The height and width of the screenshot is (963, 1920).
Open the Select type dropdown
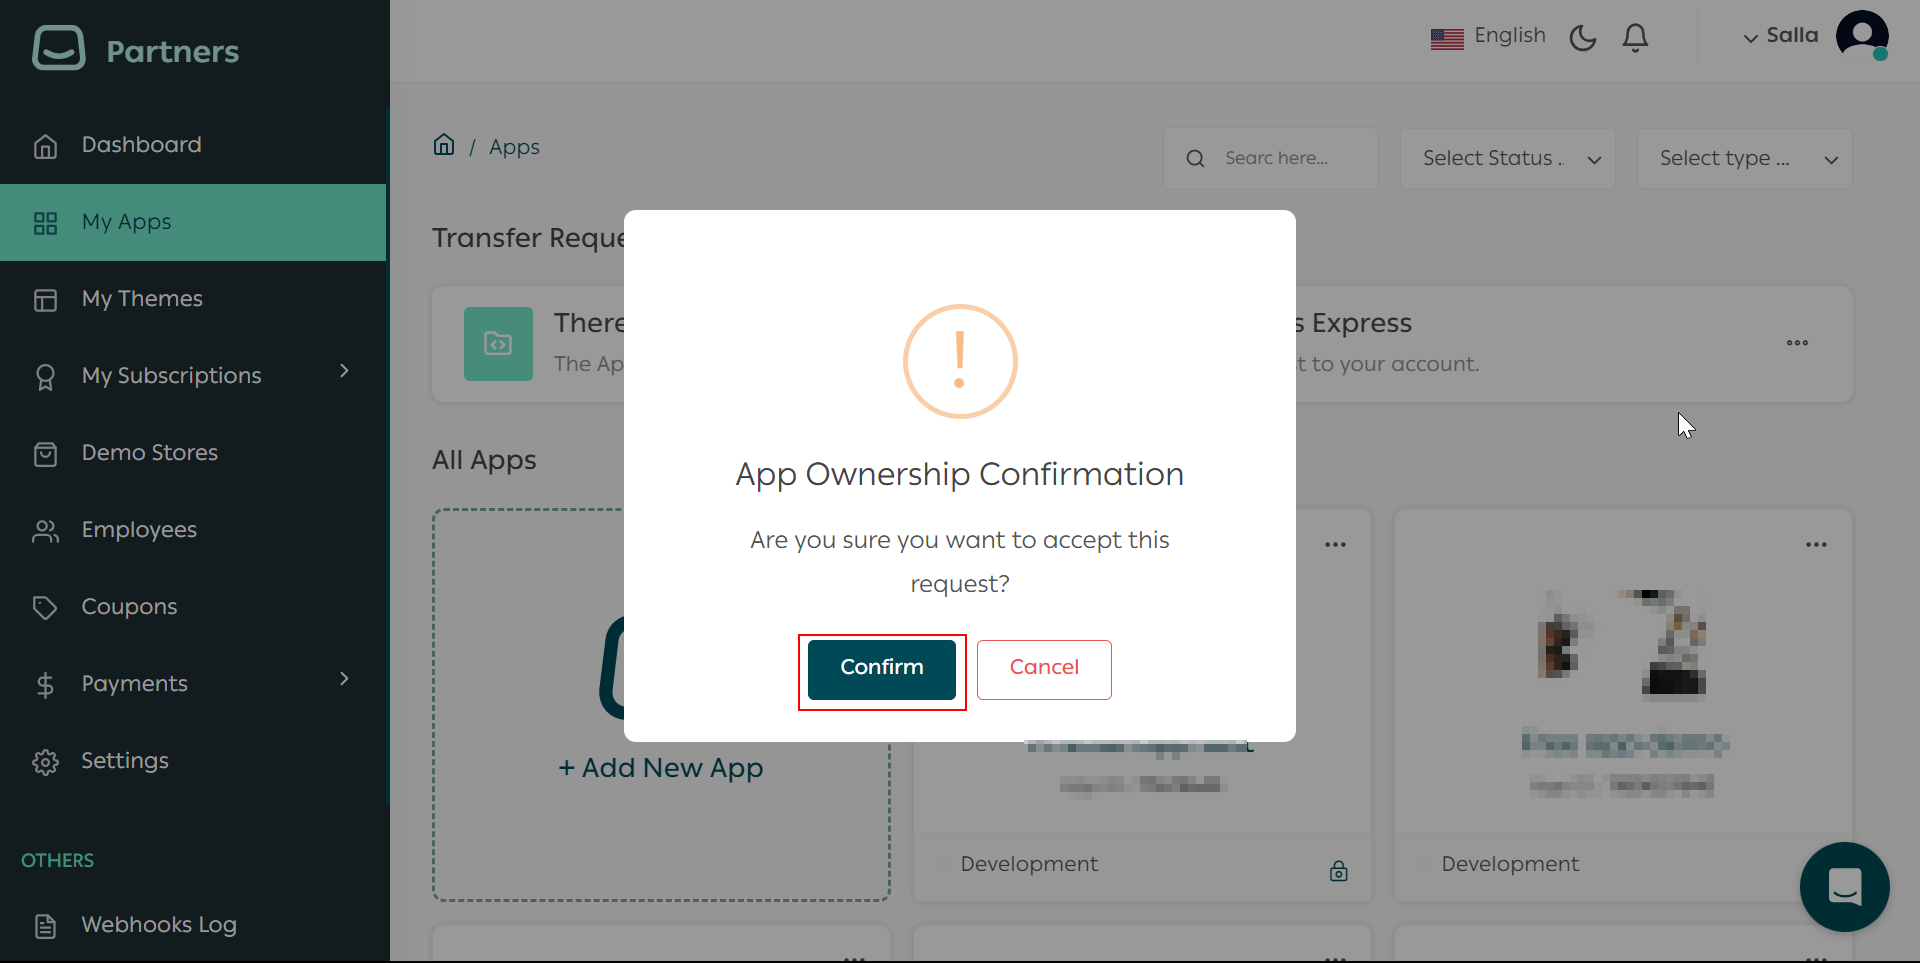(1744, 157)
